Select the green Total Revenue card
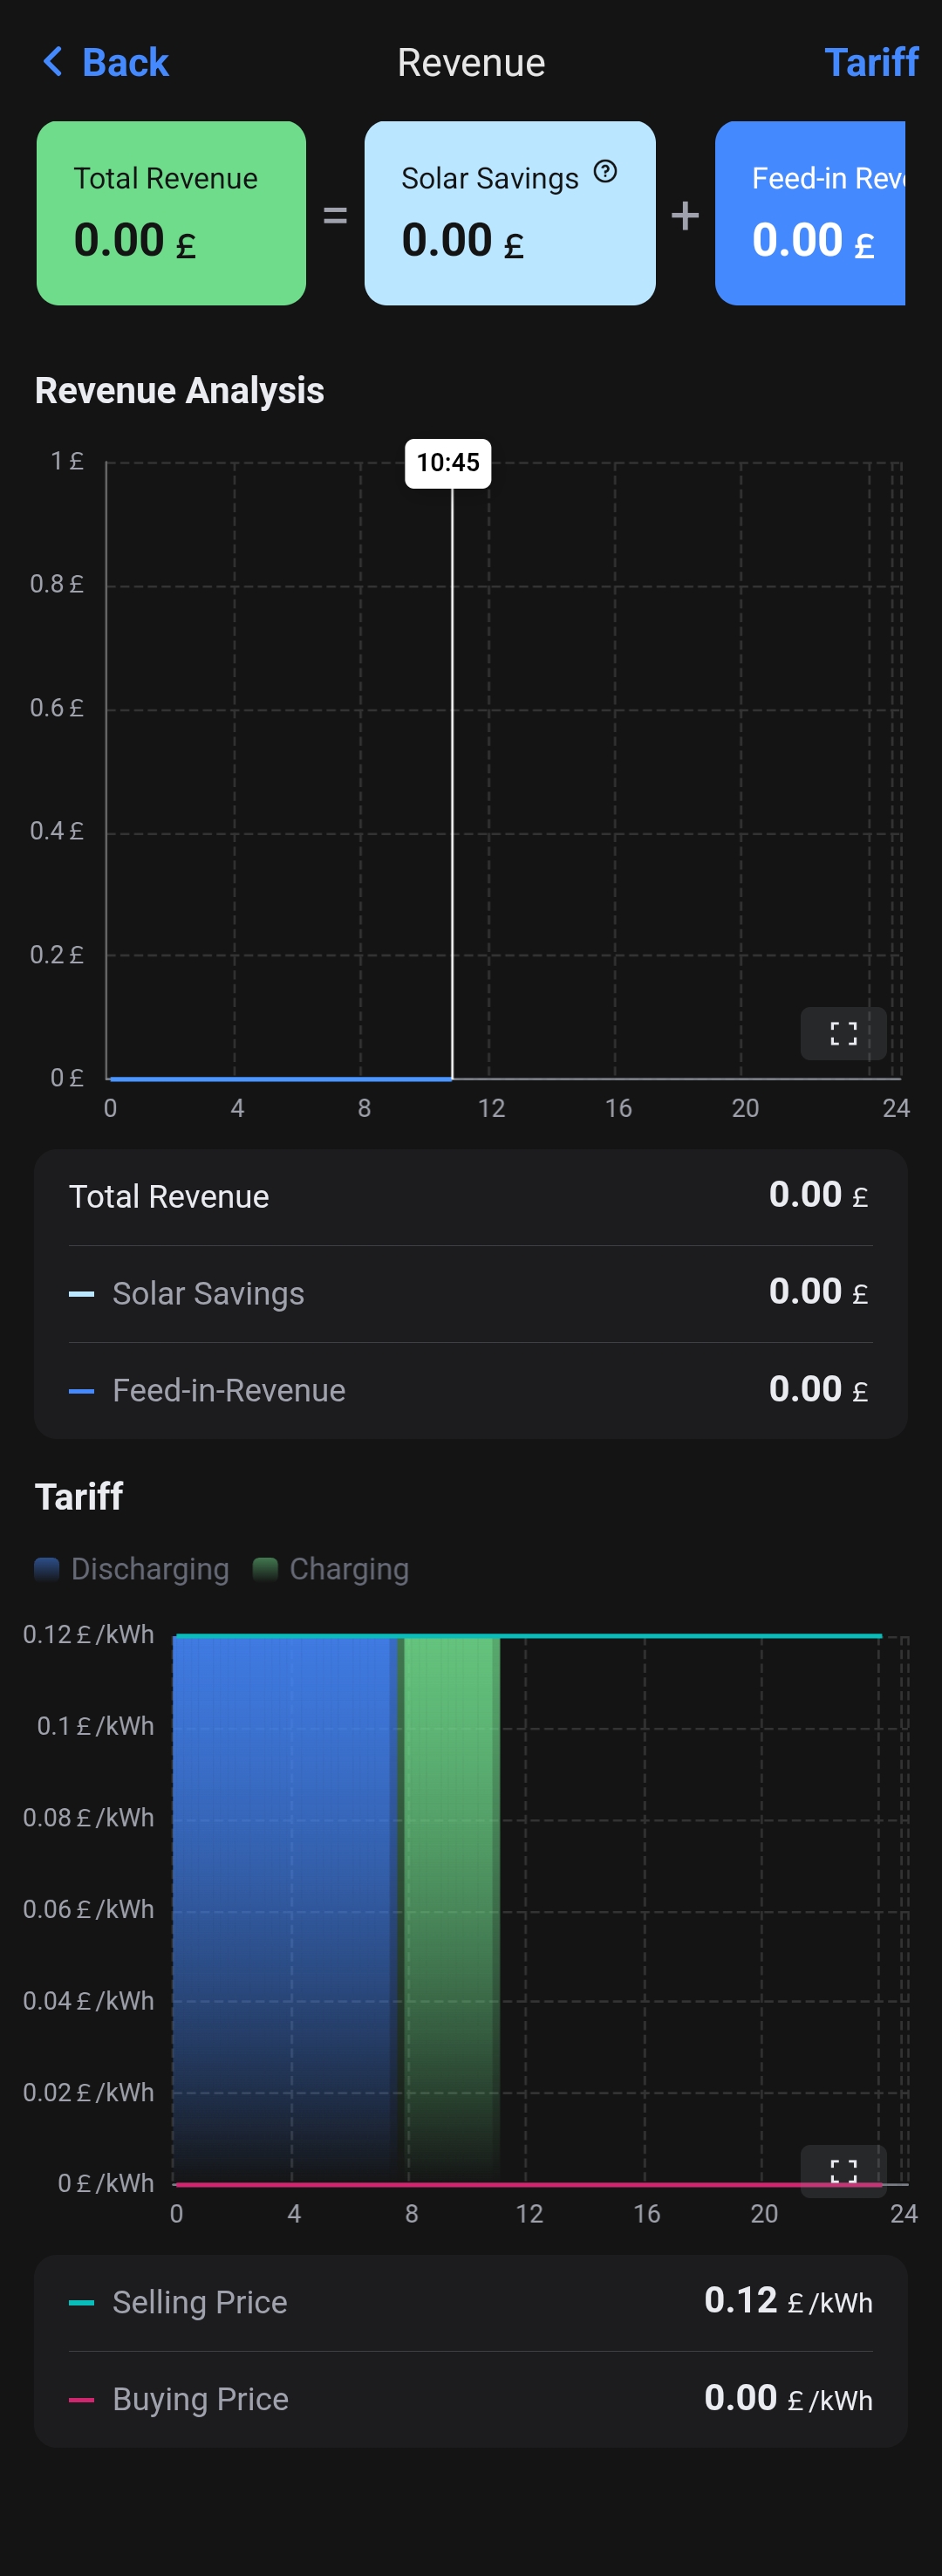 pyautogui.click(x=171, y=213)
